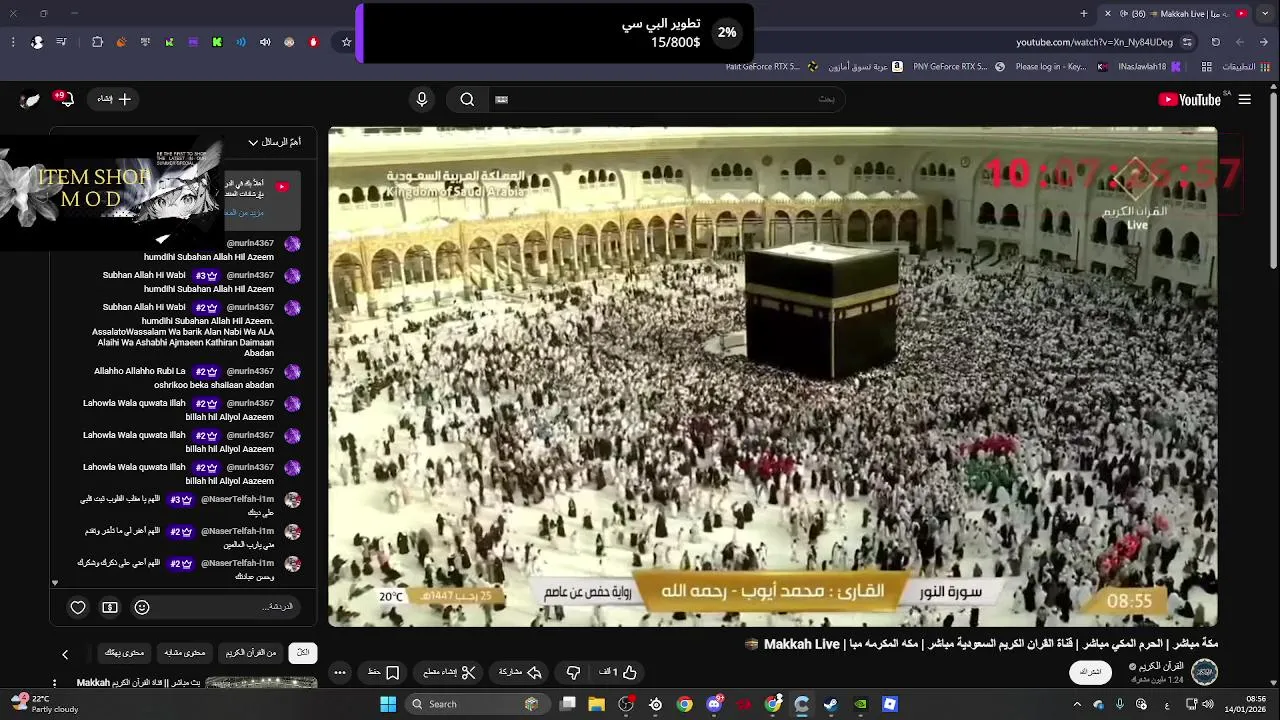This screenshot has height=720, width=1280.
Task: Click the page vertical scrollbar
Action: click(1273, 180)
